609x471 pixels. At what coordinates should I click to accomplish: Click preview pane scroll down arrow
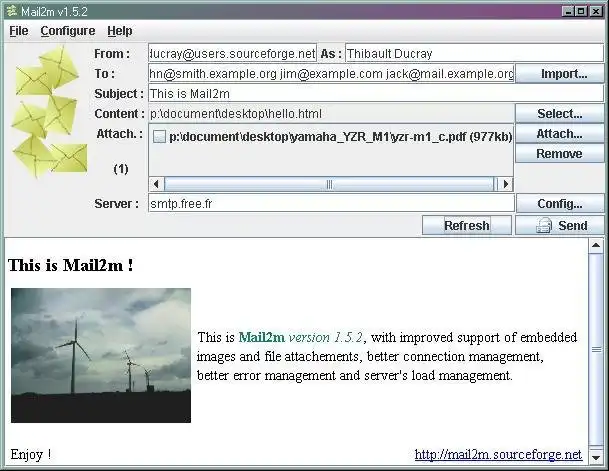point(596,457)
